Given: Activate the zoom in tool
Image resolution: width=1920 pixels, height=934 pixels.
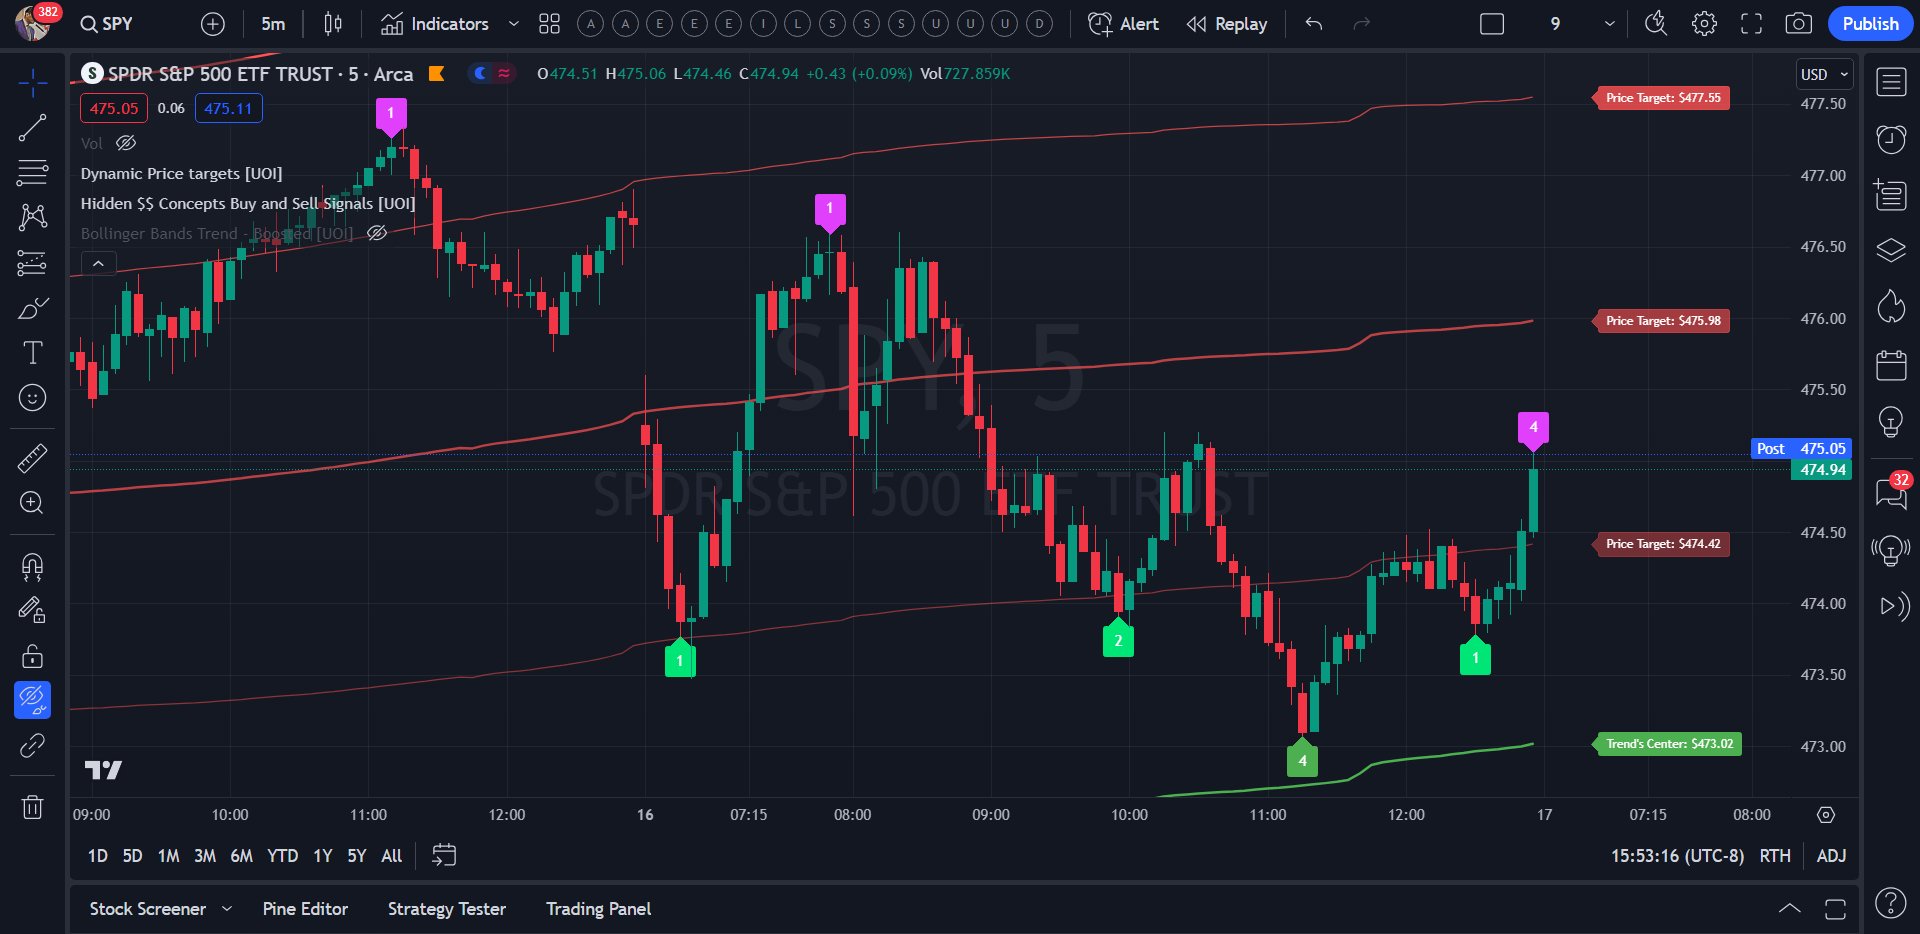Looking at the screenshot, I should pos(32,503).
